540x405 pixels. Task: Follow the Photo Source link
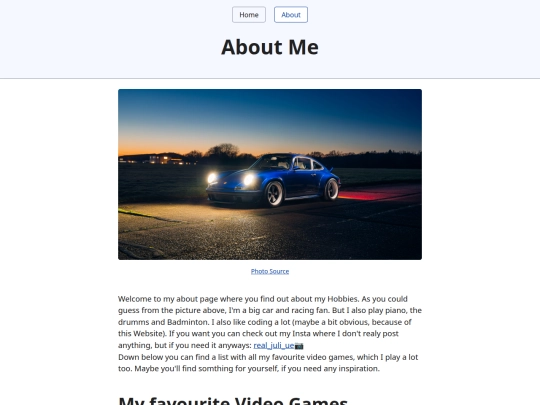click(x=270, y=271)
